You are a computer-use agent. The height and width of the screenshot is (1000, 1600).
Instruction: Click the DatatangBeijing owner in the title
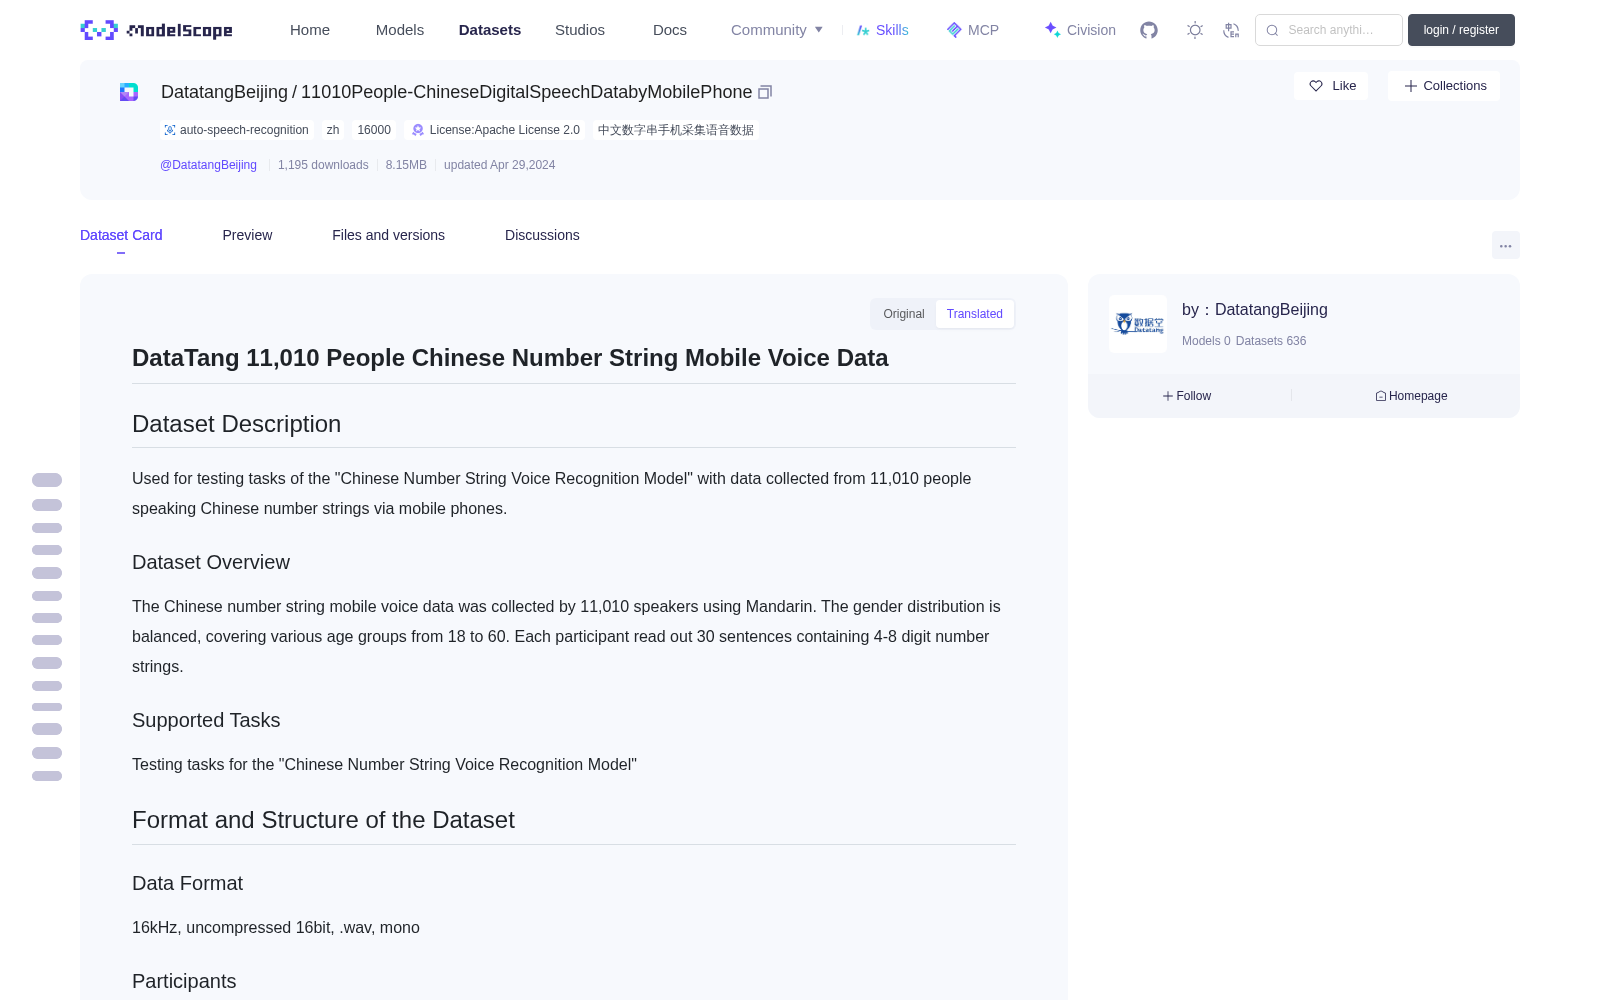pos(224,92)
